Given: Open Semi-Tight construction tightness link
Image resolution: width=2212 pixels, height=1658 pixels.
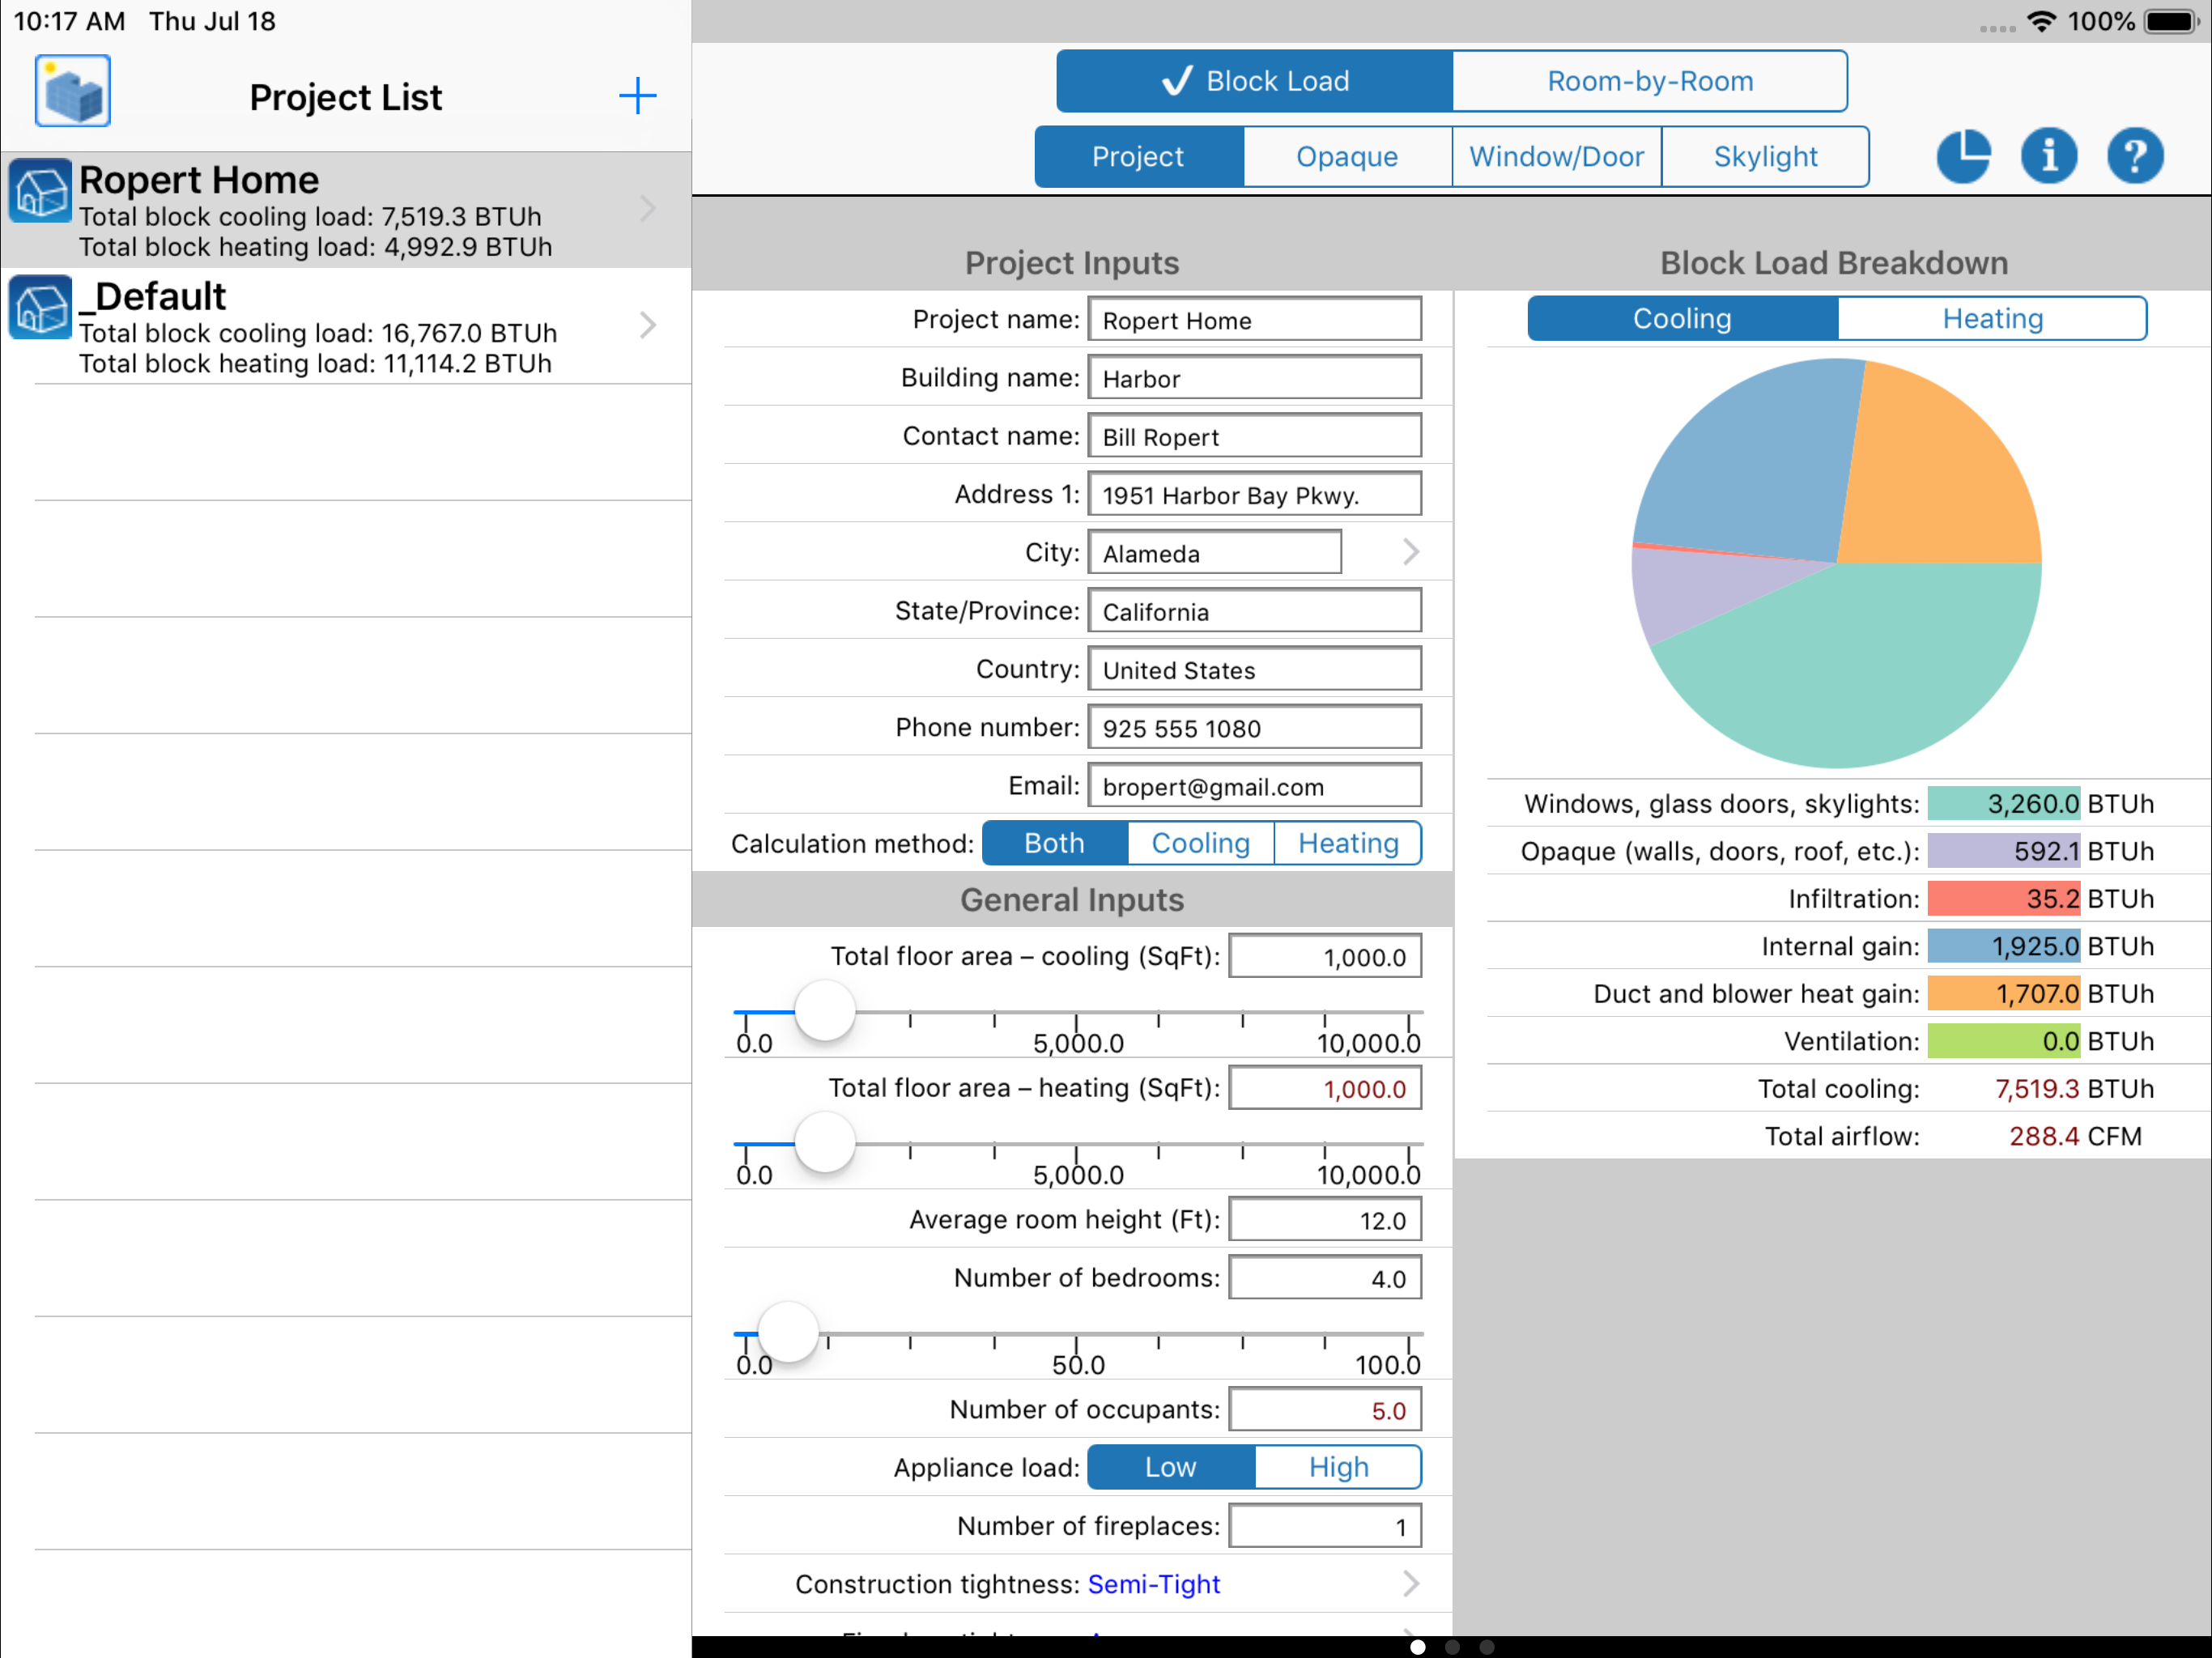Looking at the screenshot, I should (1153, 1584).
